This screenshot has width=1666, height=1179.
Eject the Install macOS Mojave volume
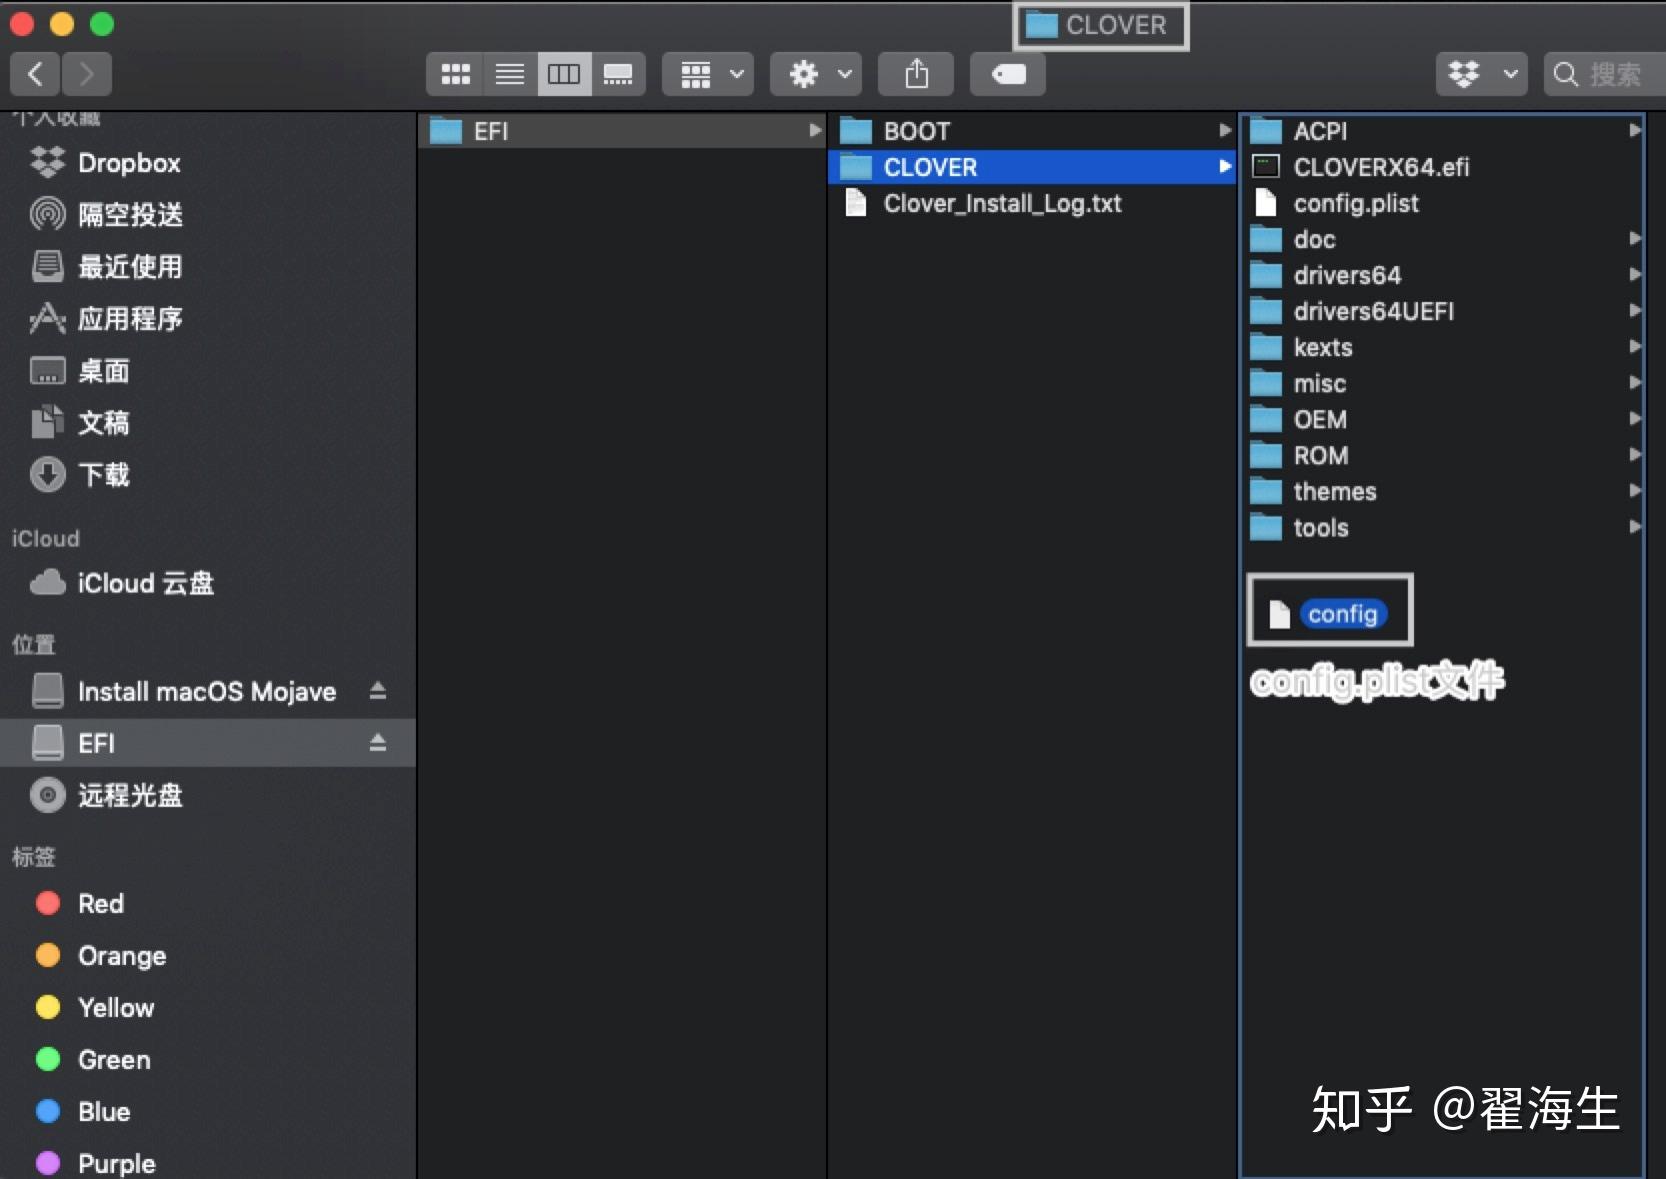377,691
